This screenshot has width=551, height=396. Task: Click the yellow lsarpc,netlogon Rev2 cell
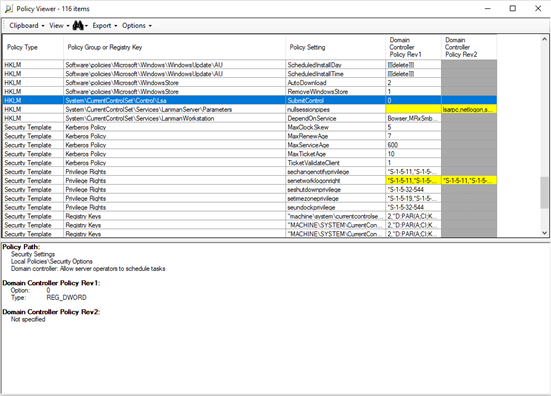click(x=469, y=109)
